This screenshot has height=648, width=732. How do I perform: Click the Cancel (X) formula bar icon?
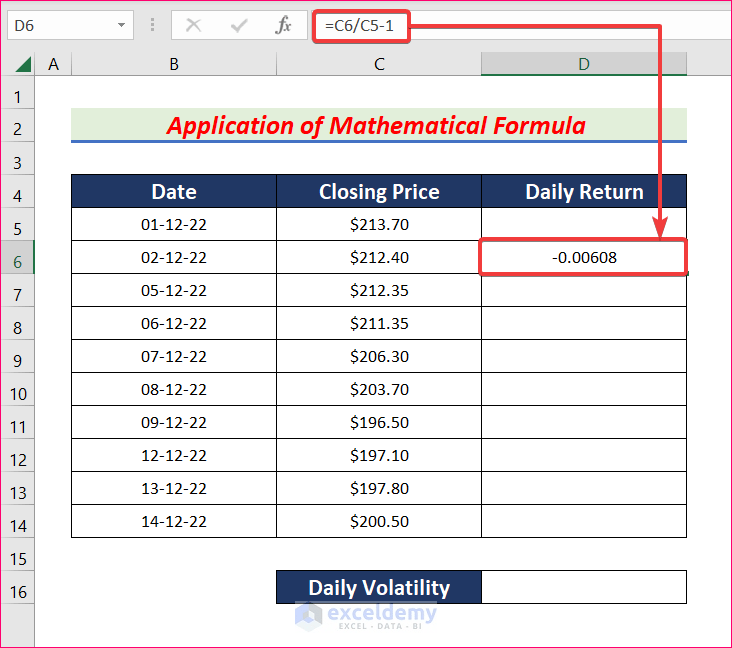click(193, 25)
